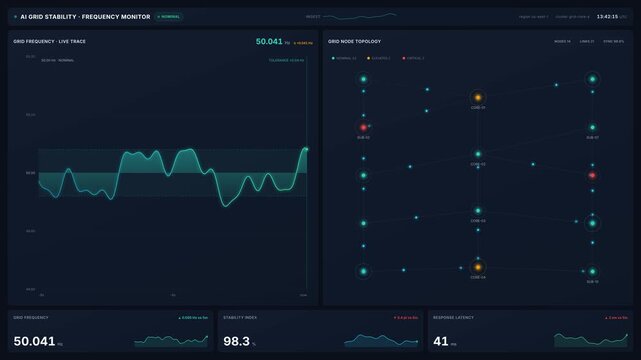The height and width of the screenshot is (360, 641).
Task: Click the Response Latency card sparkline
Action: 591,340
